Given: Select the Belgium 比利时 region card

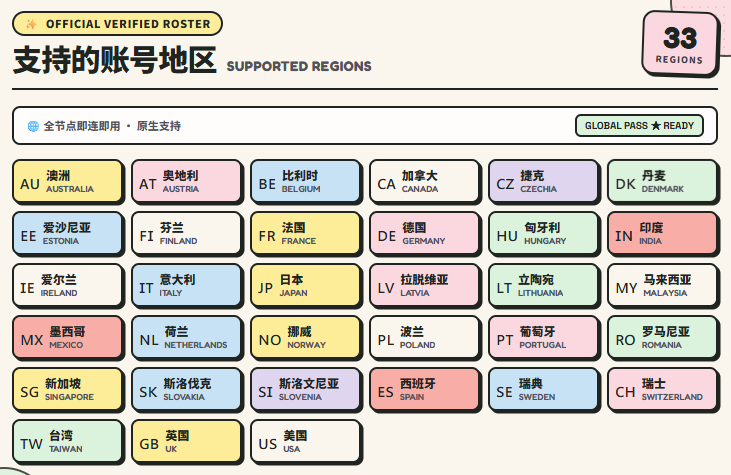Looking at the screenshot, I should [x=305, y=181].
